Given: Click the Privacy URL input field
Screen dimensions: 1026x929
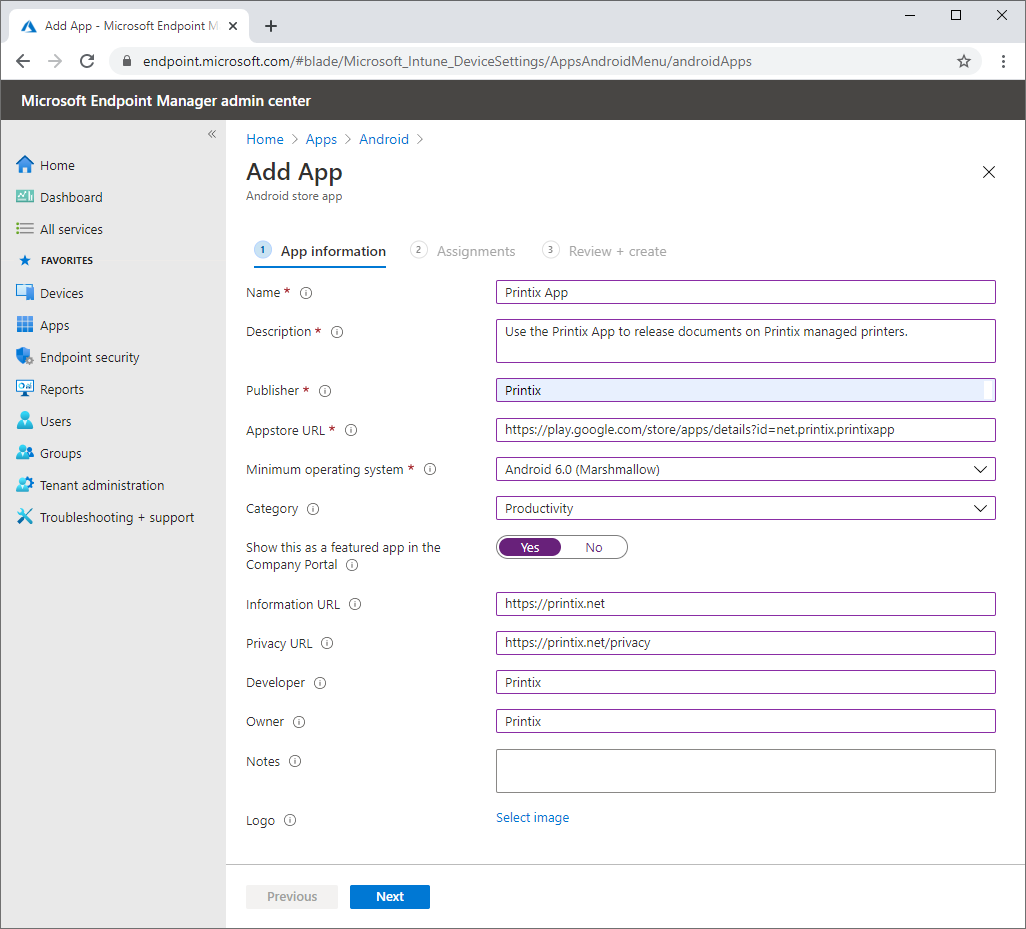Looking at the screenshot, I should (745, 643).
